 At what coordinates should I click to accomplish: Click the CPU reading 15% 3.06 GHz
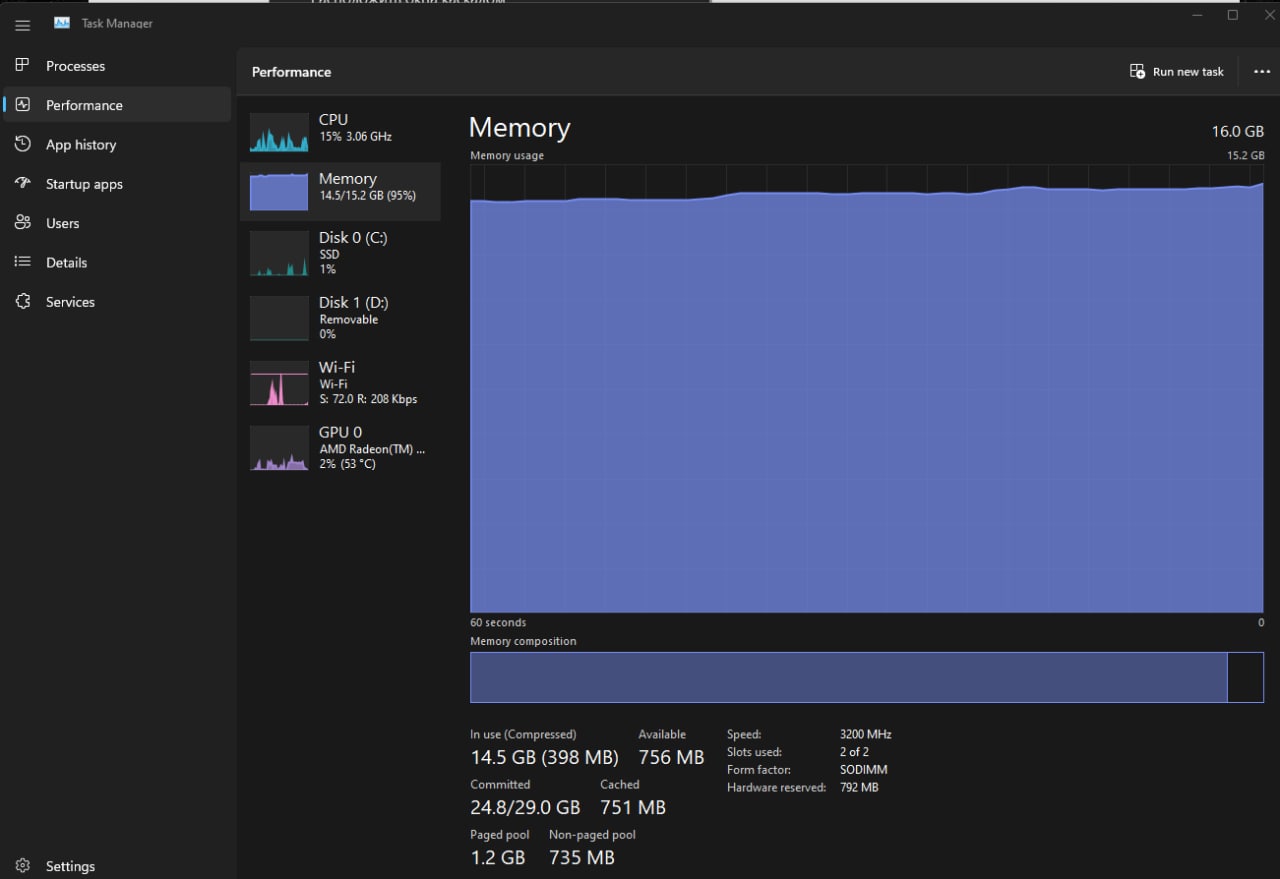355,136
